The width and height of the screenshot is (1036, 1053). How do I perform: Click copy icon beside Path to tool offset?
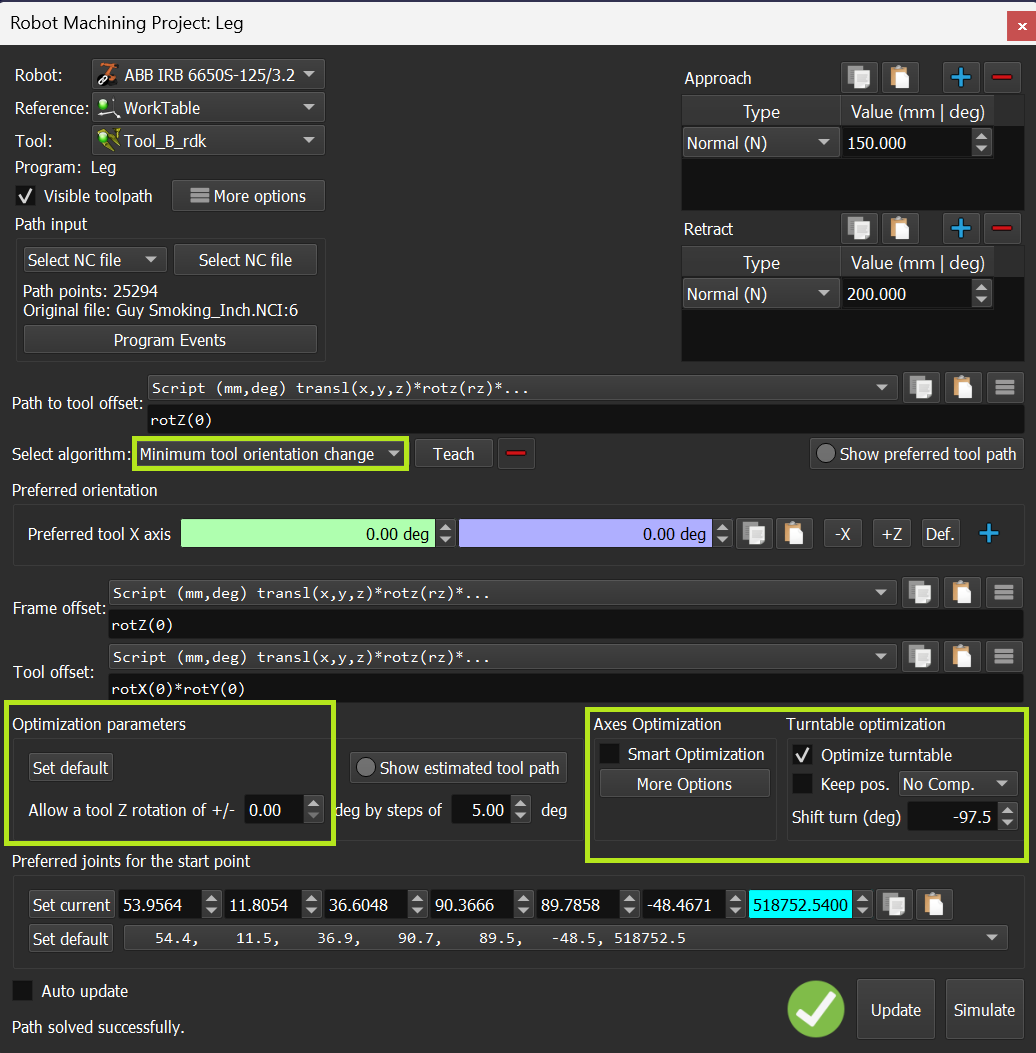point(920,388)
